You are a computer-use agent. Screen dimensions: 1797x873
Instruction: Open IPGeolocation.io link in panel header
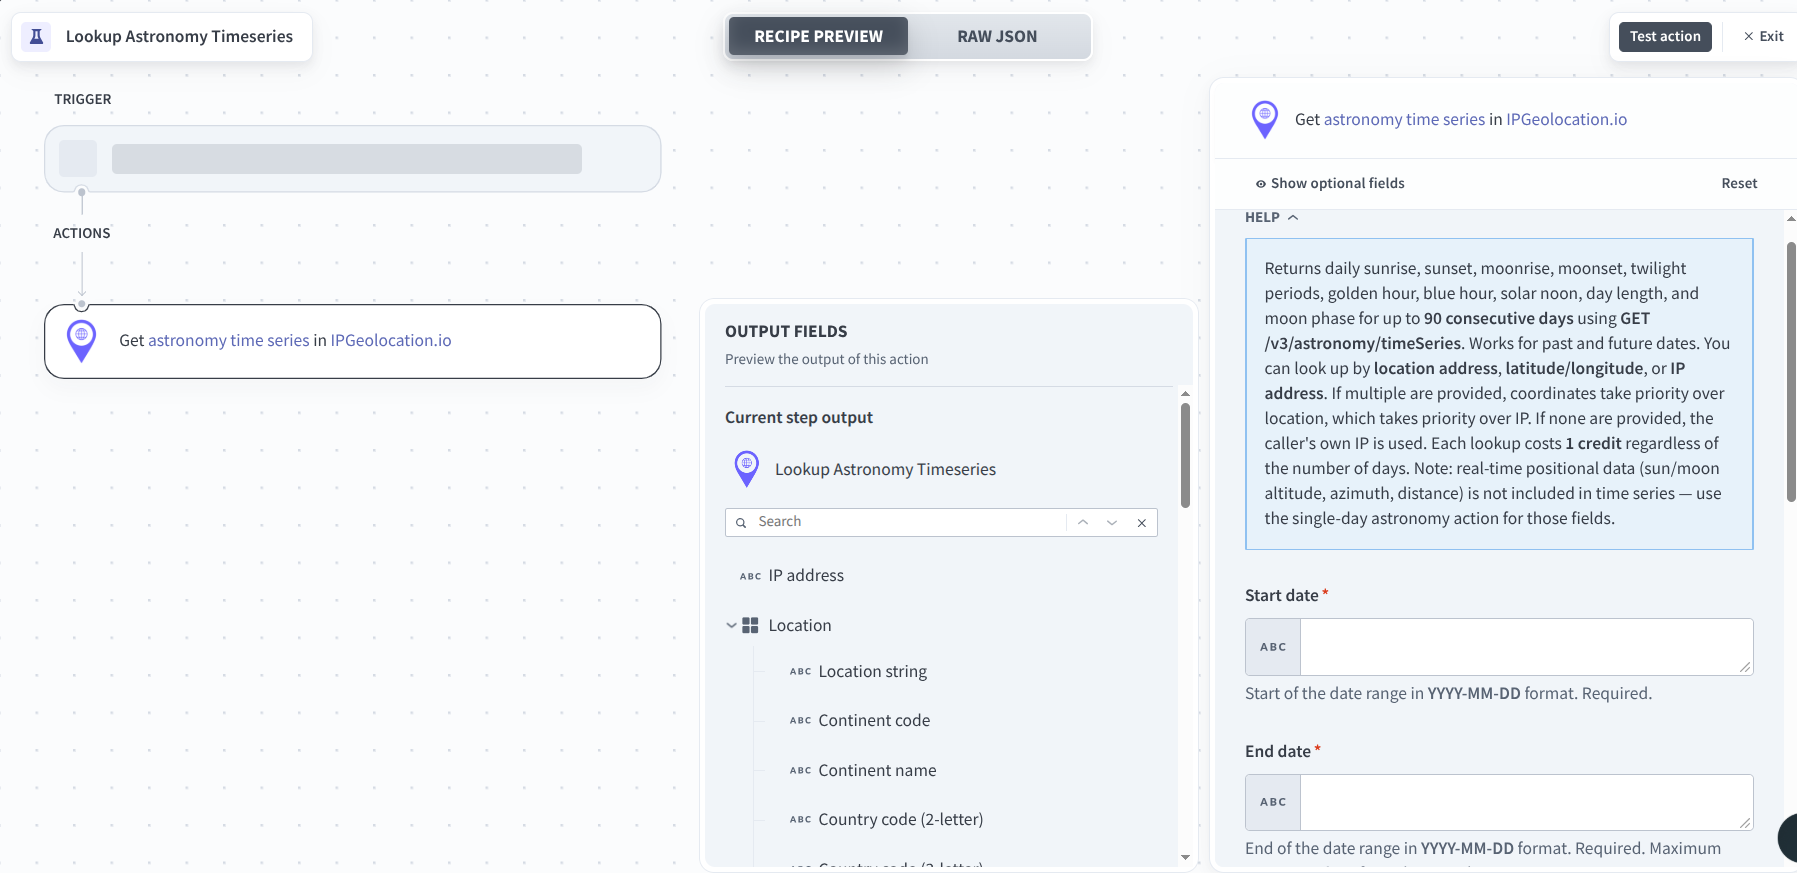click(x=1566, y=119)
